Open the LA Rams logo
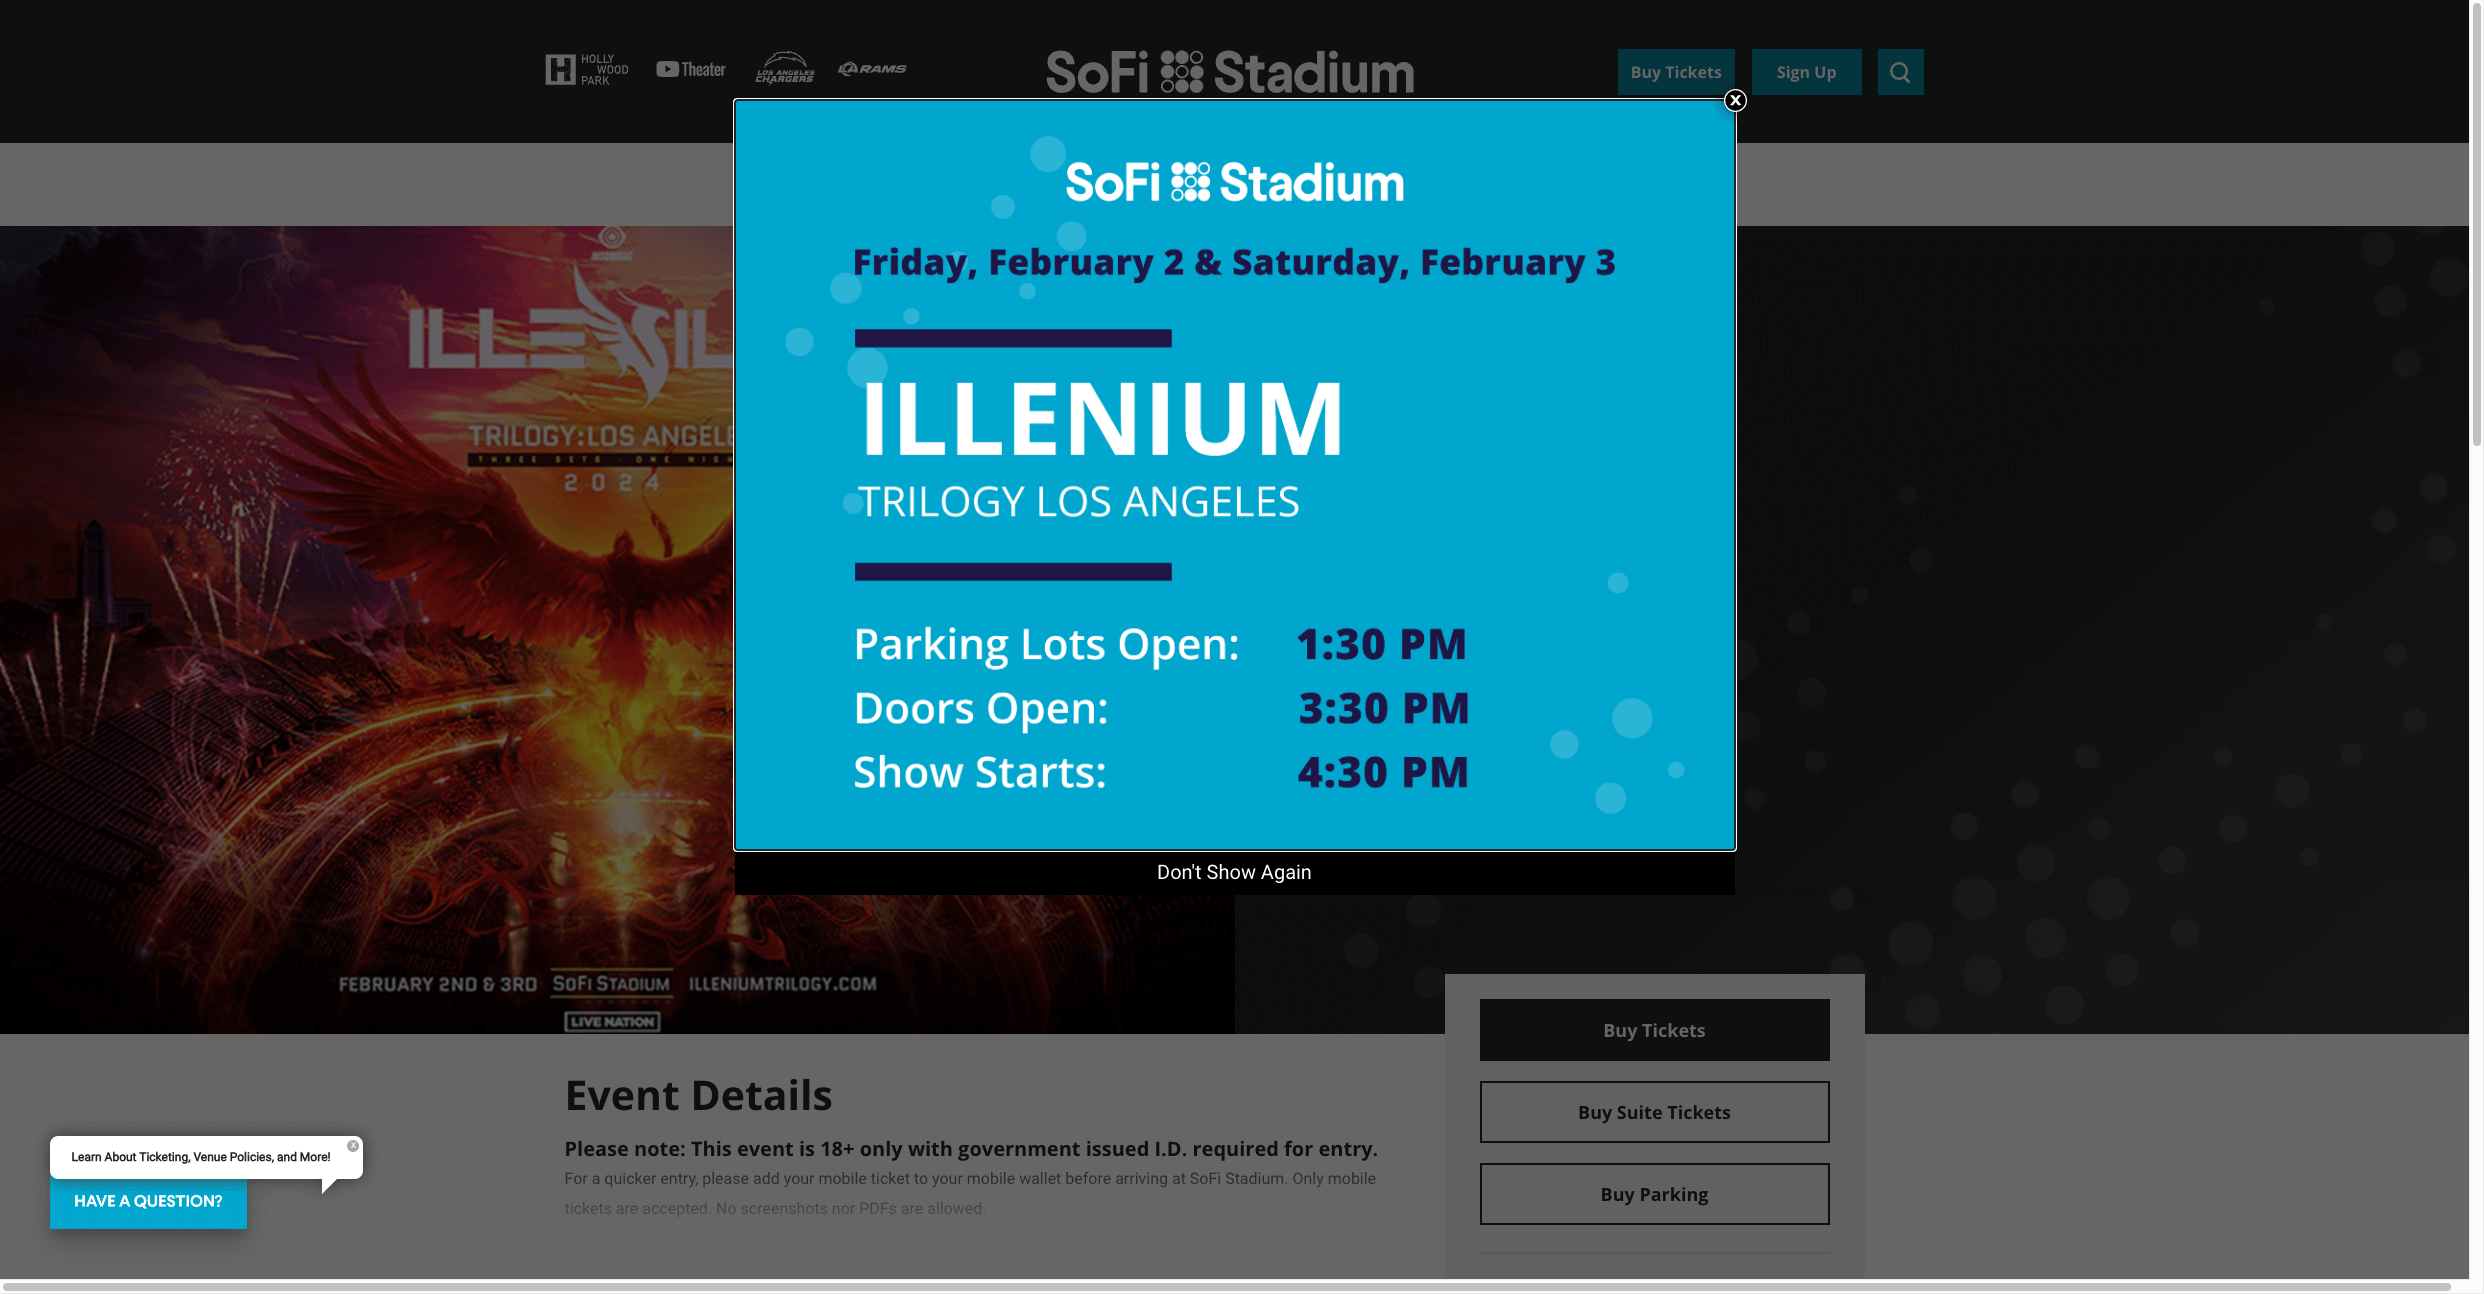The height and width of the screenshot is (1294, 2484). 872,68
